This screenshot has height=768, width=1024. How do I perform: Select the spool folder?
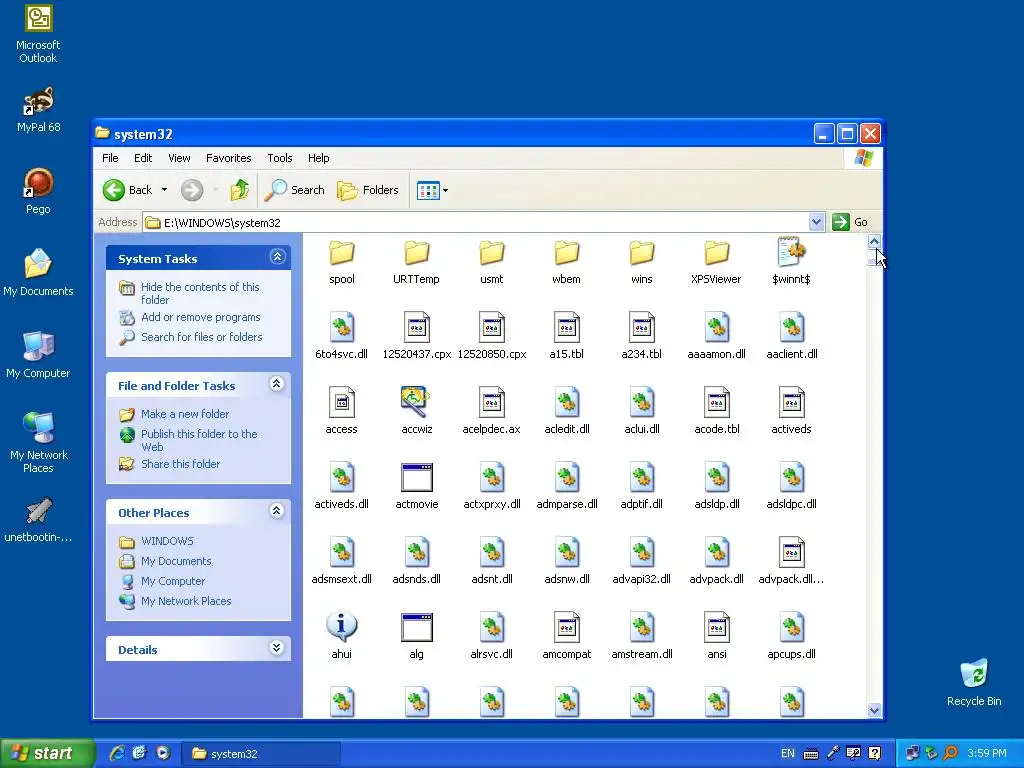coord(342,263)
